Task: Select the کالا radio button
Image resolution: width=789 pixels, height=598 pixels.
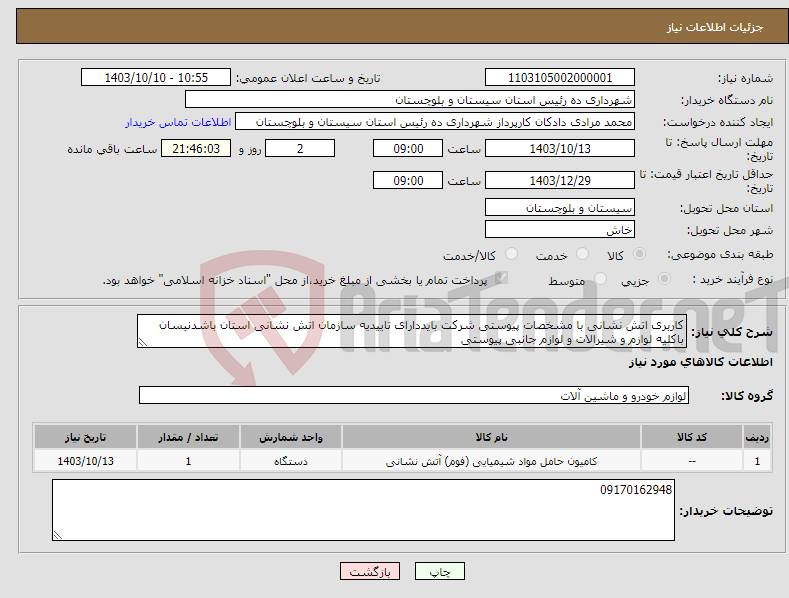Action: pyautogui.click(x=639, y=254)
